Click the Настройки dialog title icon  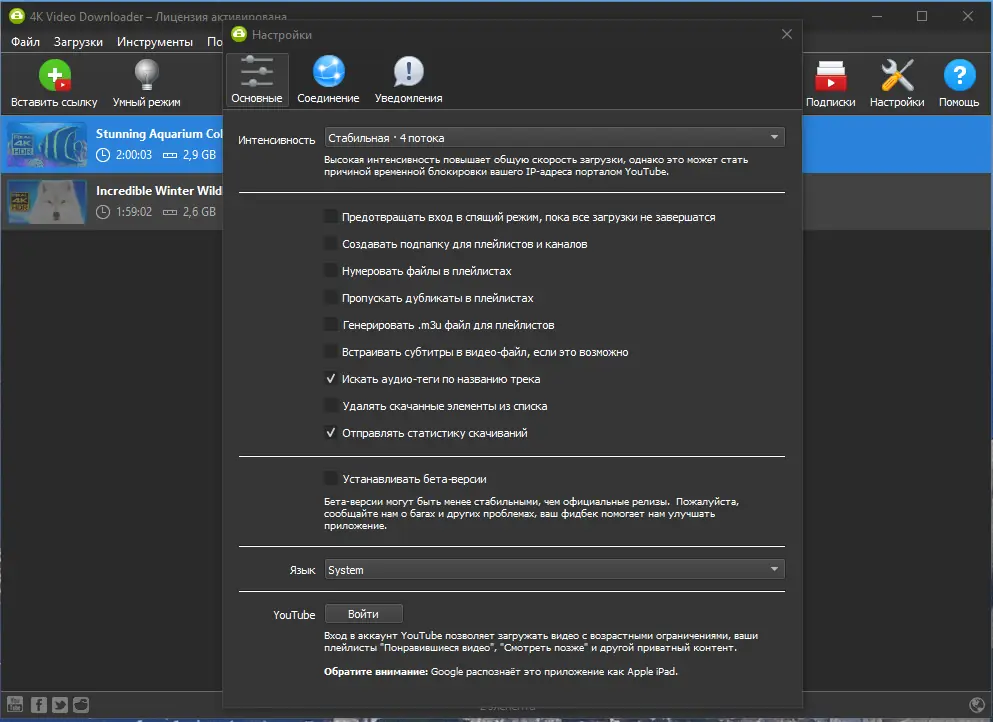[239, 34]
